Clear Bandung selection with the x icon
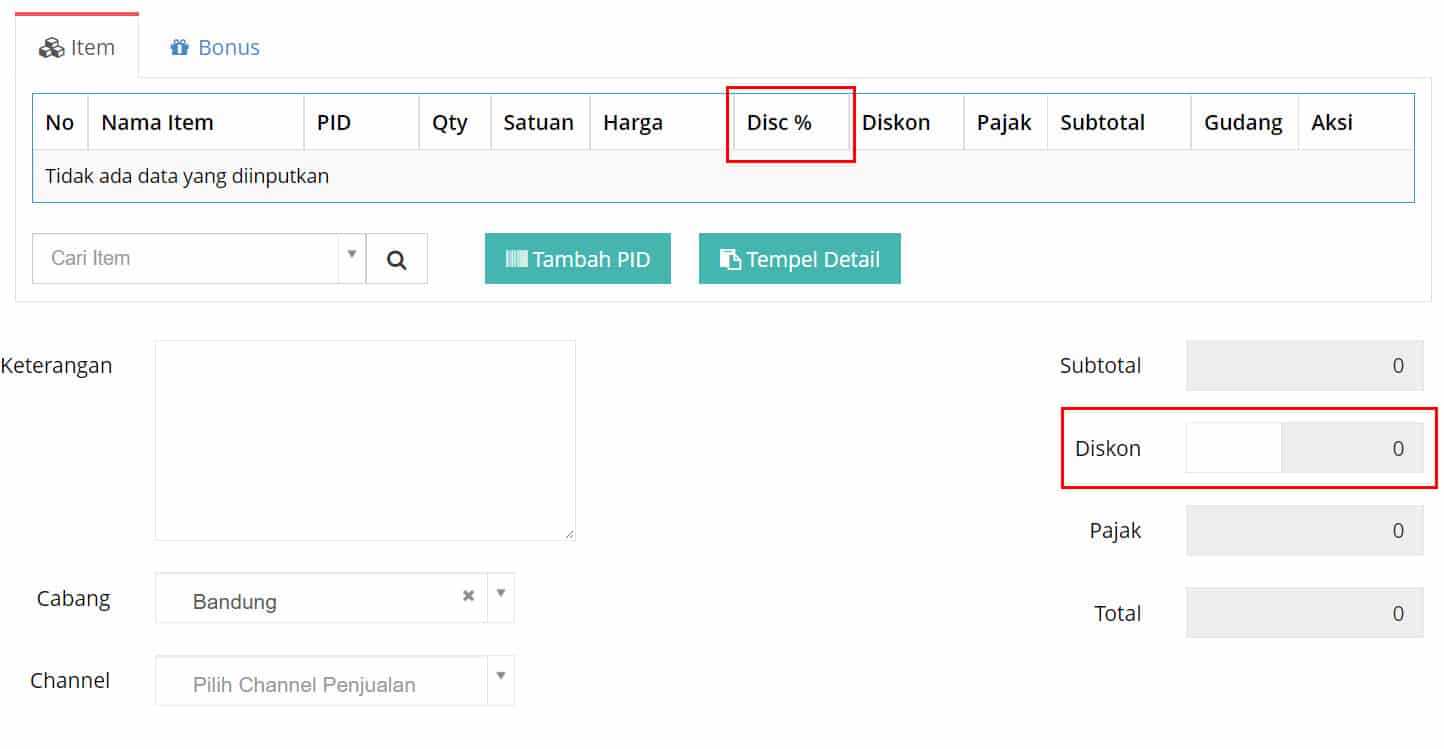 468,595
